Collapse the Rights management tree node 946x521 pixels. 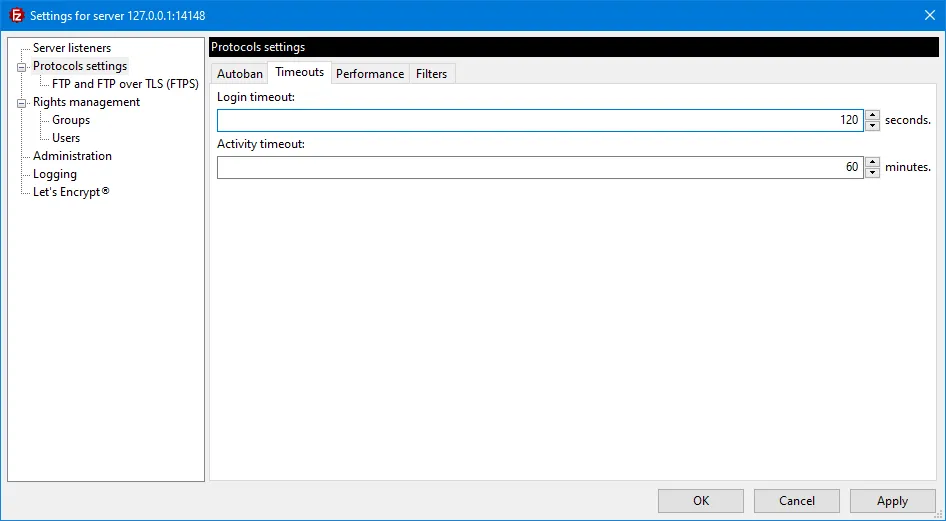pyautogui.click(x=21, y=102)
